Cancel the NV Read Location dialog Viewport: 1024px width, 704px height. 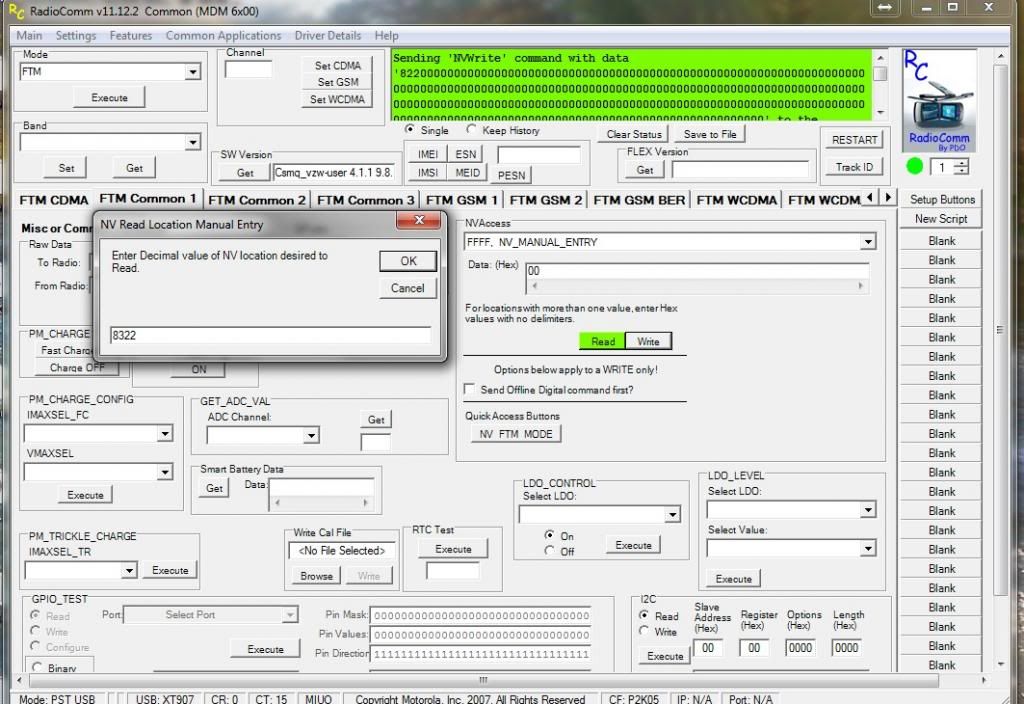coord(408,288)
